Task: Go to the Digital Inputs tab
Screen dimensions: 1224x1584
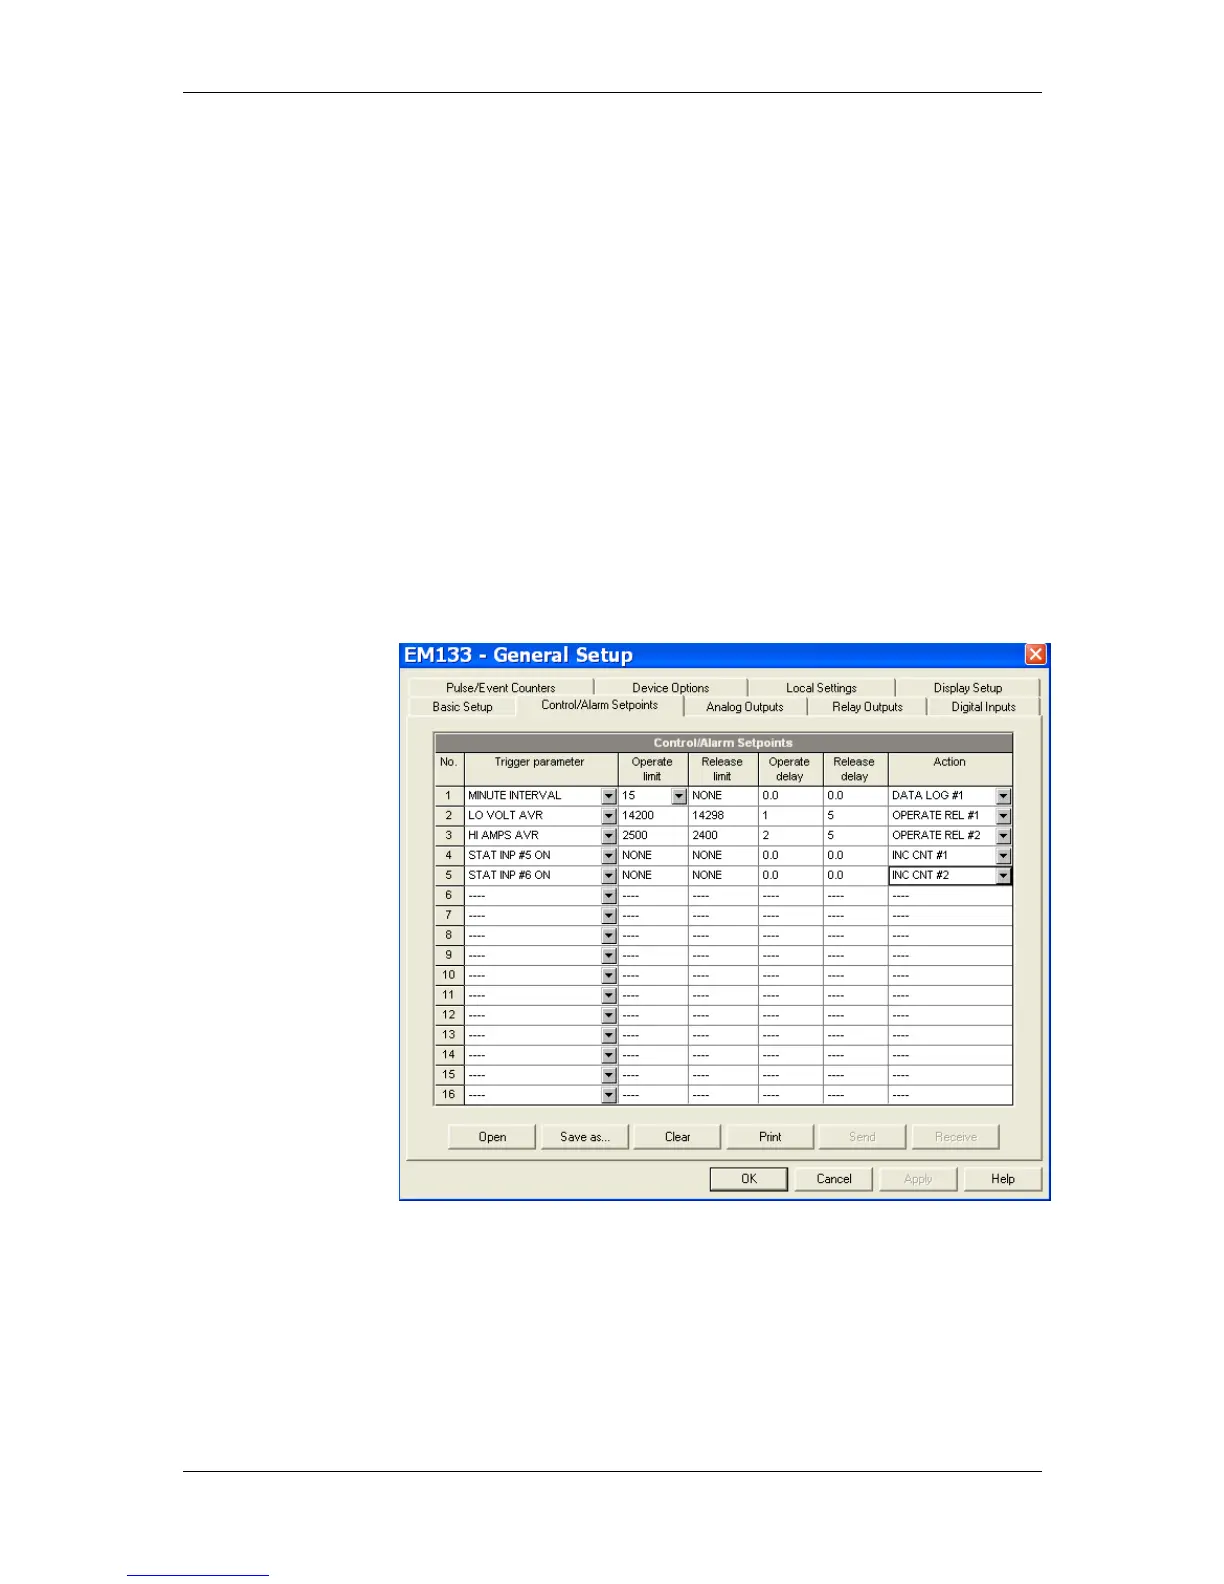Action: [x=983, y=707]
